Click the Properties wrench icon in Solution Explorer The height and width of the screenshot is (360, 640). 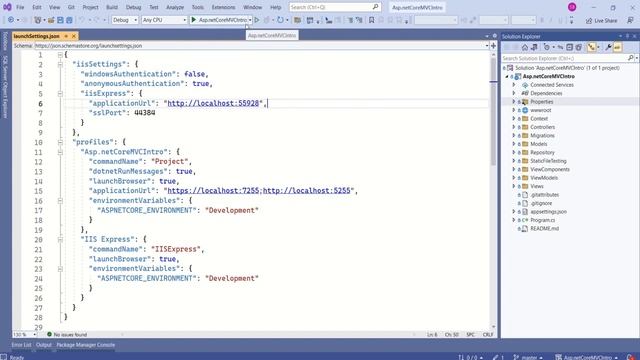(x=608, y=47)
